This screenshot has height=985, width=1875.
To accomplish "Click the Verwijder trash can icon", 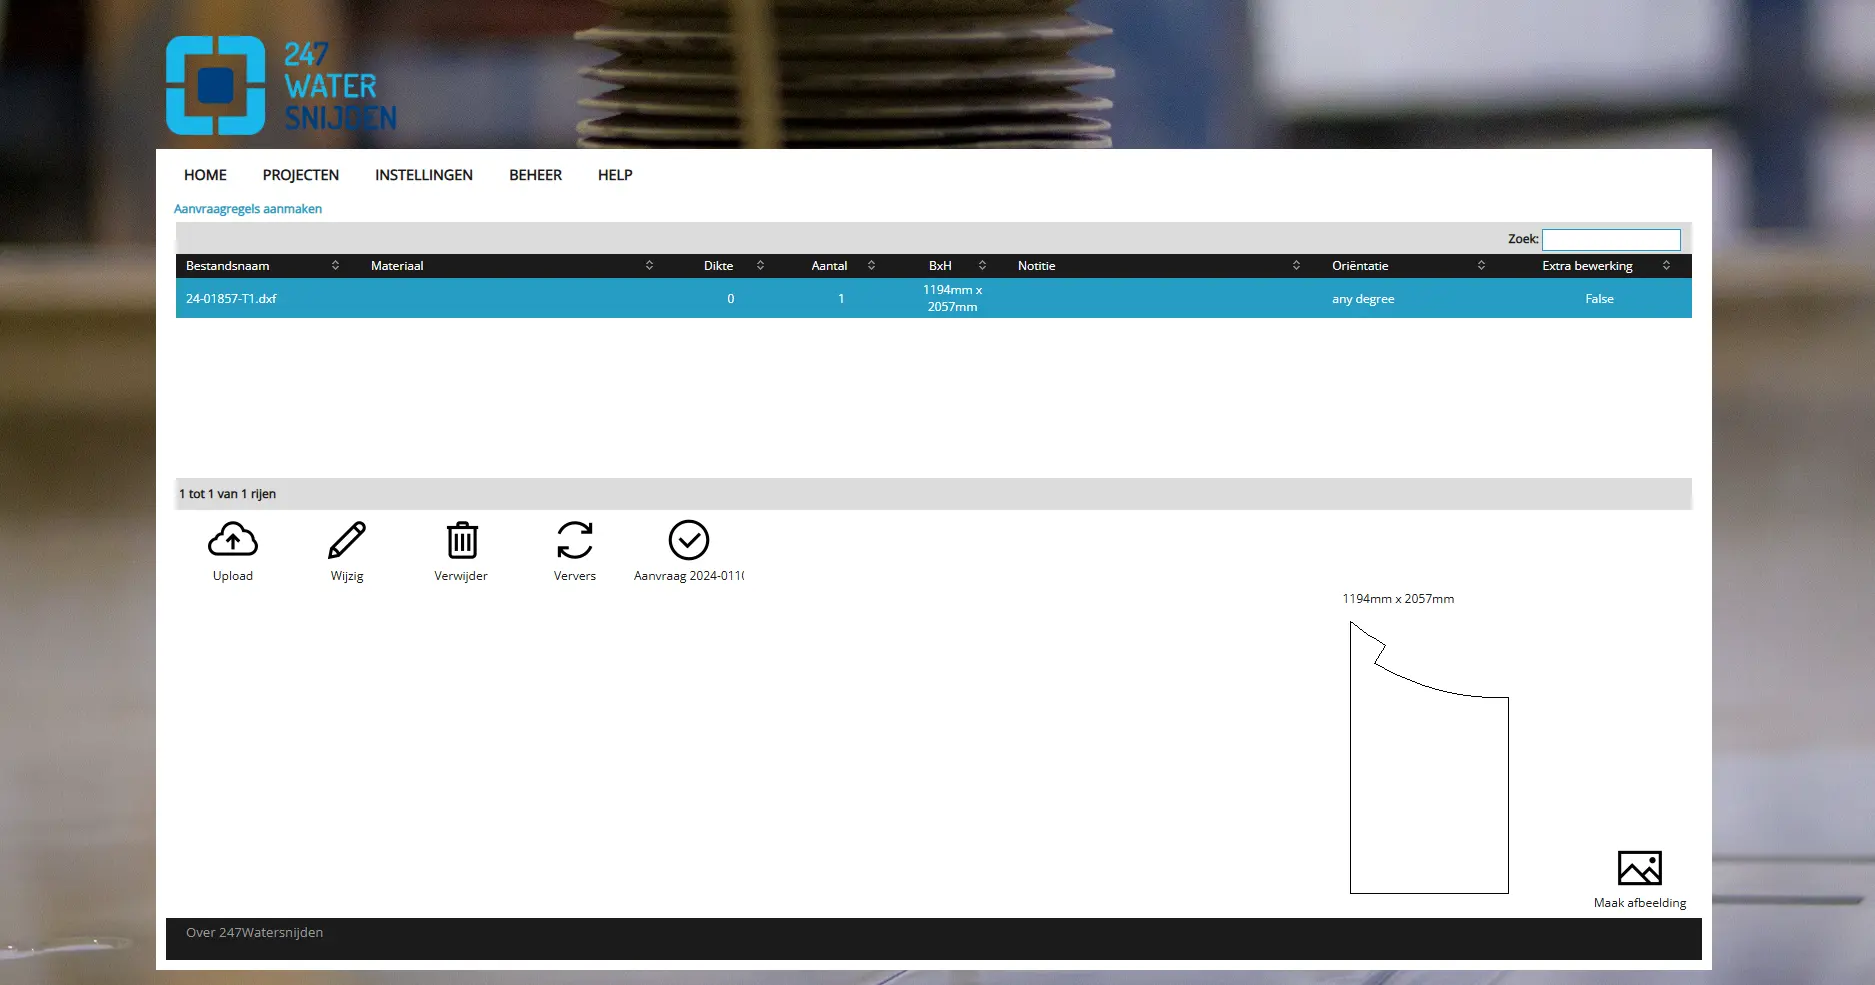I will click(462, 540).
